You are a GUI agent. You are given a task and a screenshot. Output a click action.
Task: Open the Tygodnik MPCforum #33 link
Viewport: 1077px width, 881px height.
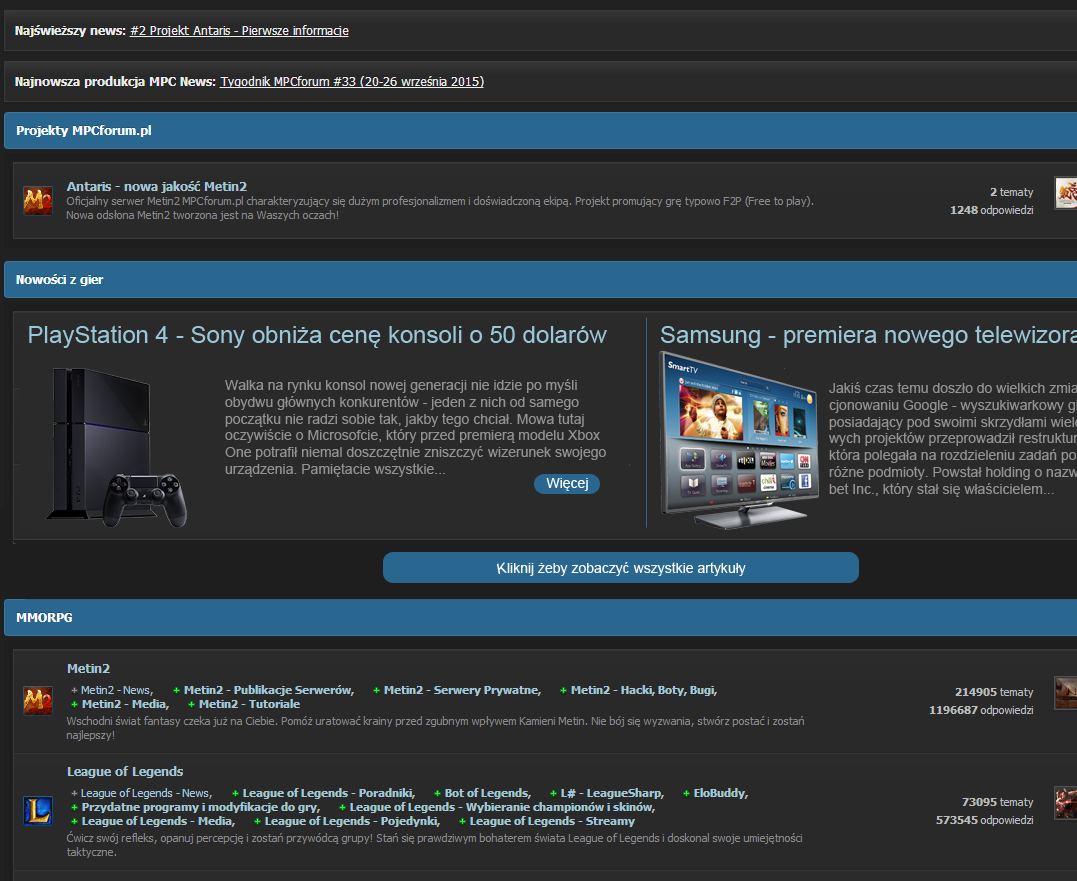coord(352,82)
